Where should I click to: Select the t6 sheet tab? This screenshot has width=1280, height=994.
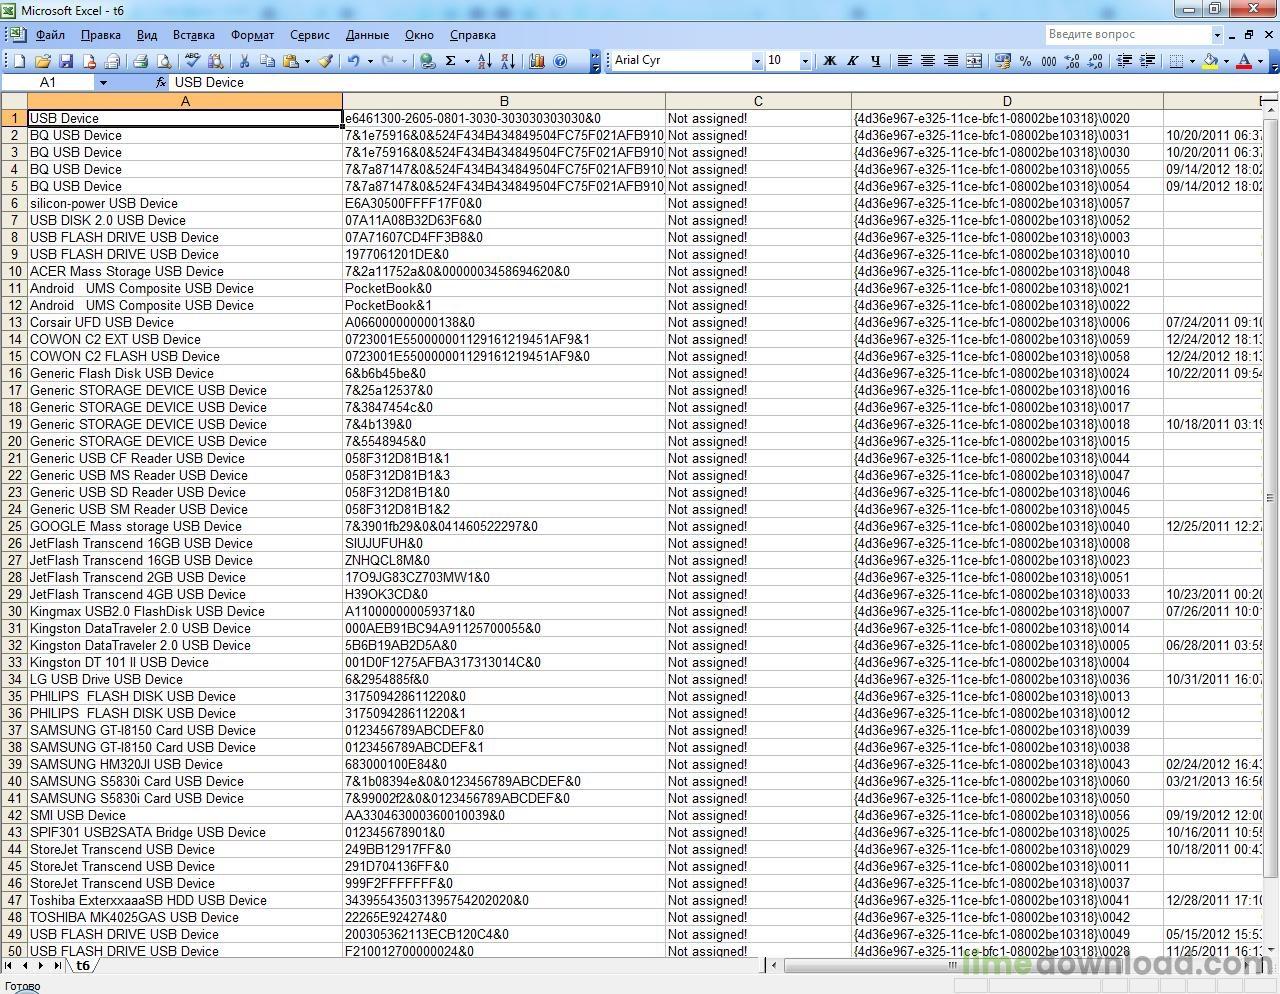click(x=83, y=965)
